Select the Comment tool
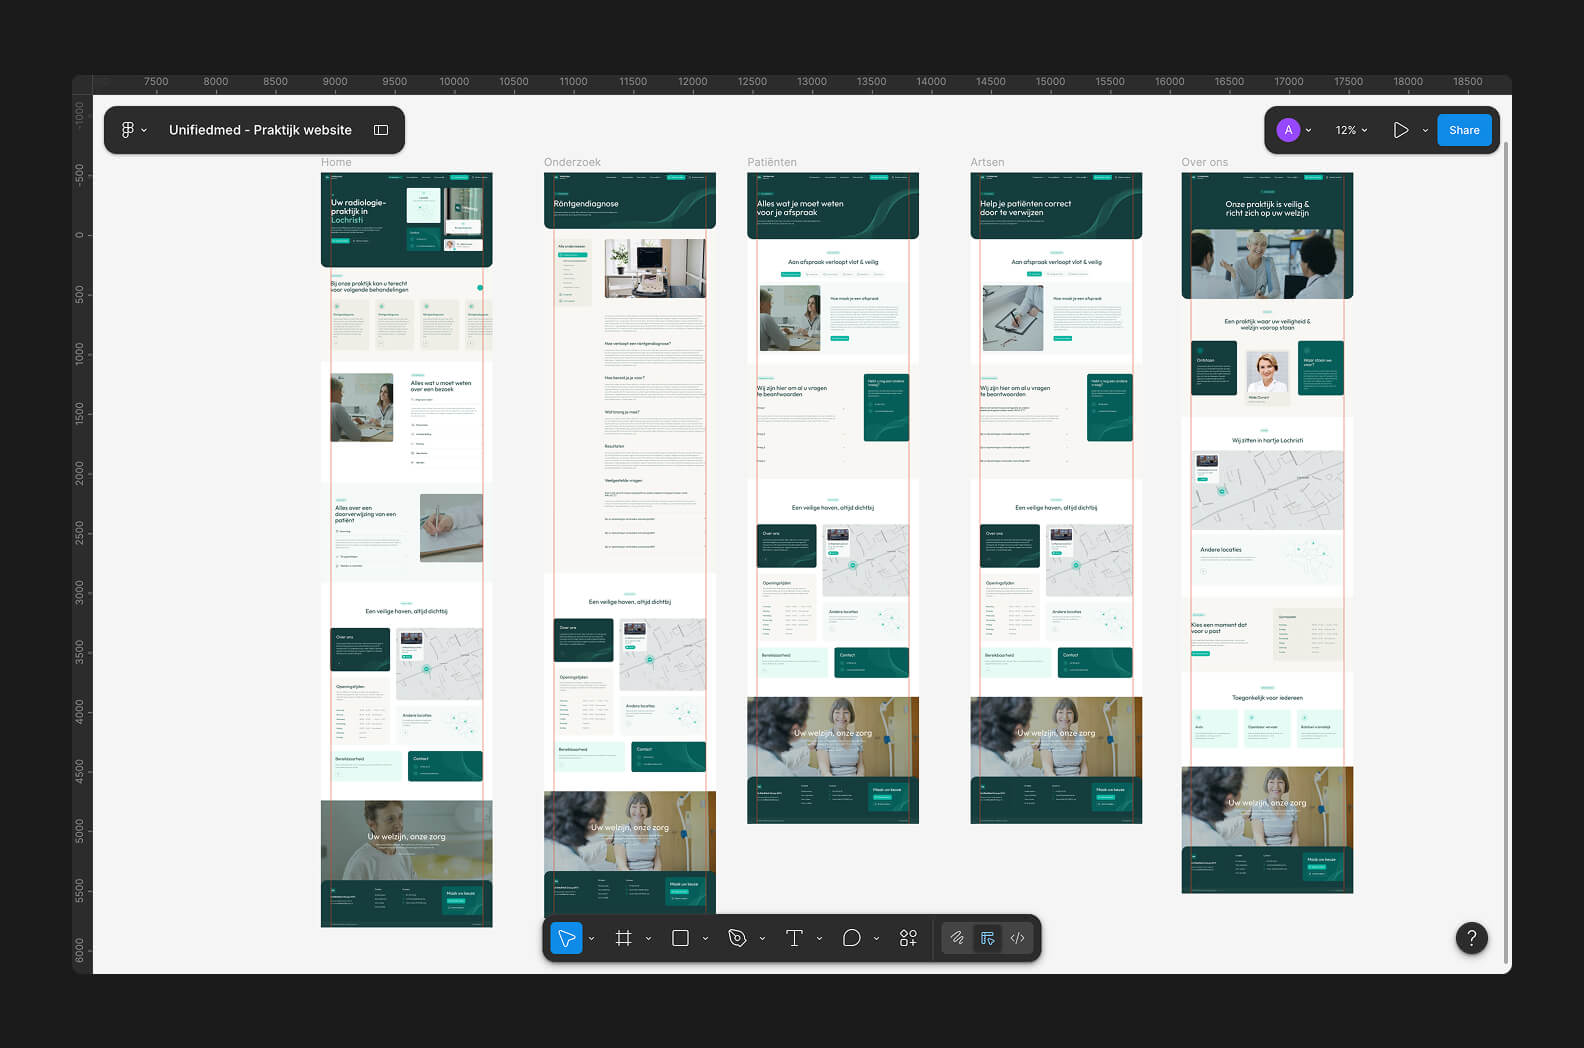This screenshot has width=1584, height=1048. click(852, 938)
